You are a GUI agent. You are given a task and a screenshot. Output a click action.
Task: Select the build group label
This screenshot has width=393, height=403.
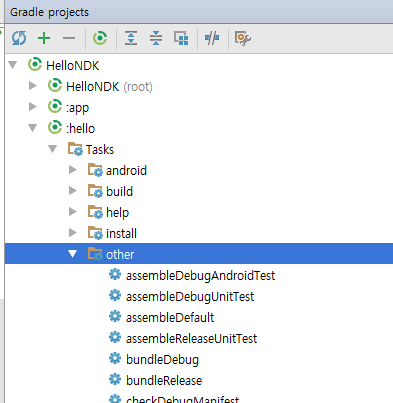tap(119, 192)
